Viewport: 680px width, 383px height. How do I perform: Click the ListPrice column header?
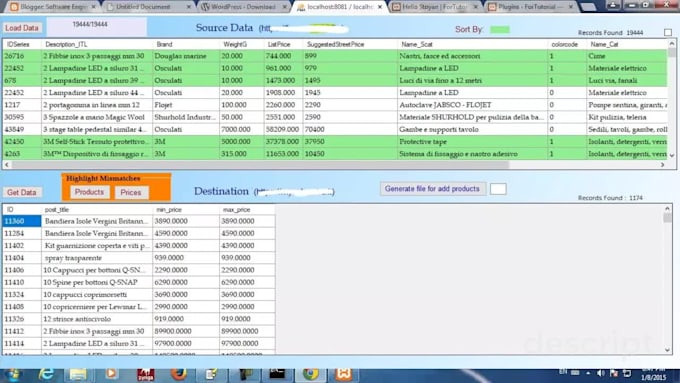[284, 44]
